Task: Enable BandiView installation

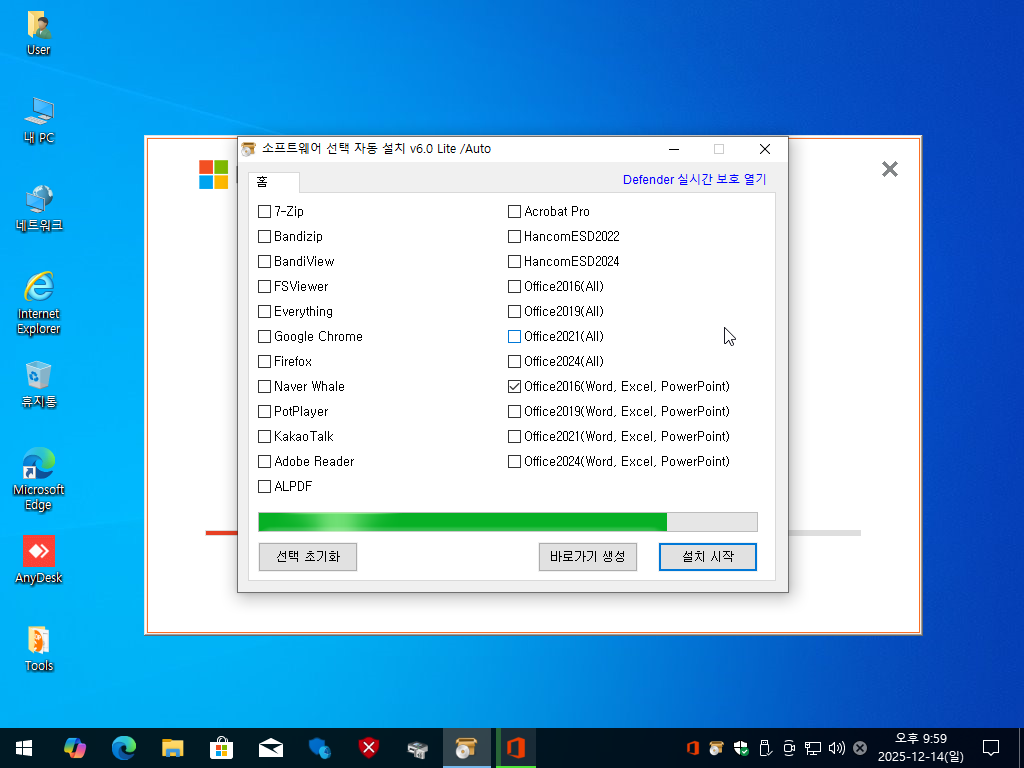Action: (264, 261)
